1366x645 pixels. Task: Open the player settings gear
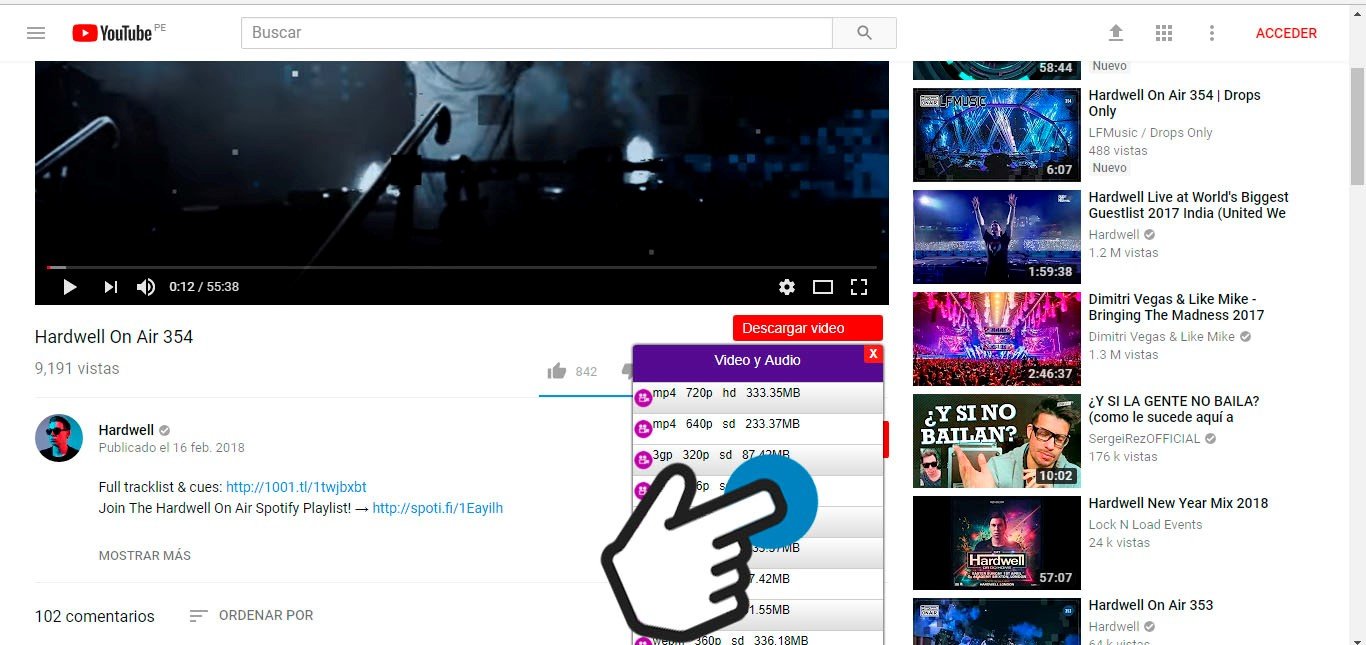pyautogui.click(x=787, y=287)
